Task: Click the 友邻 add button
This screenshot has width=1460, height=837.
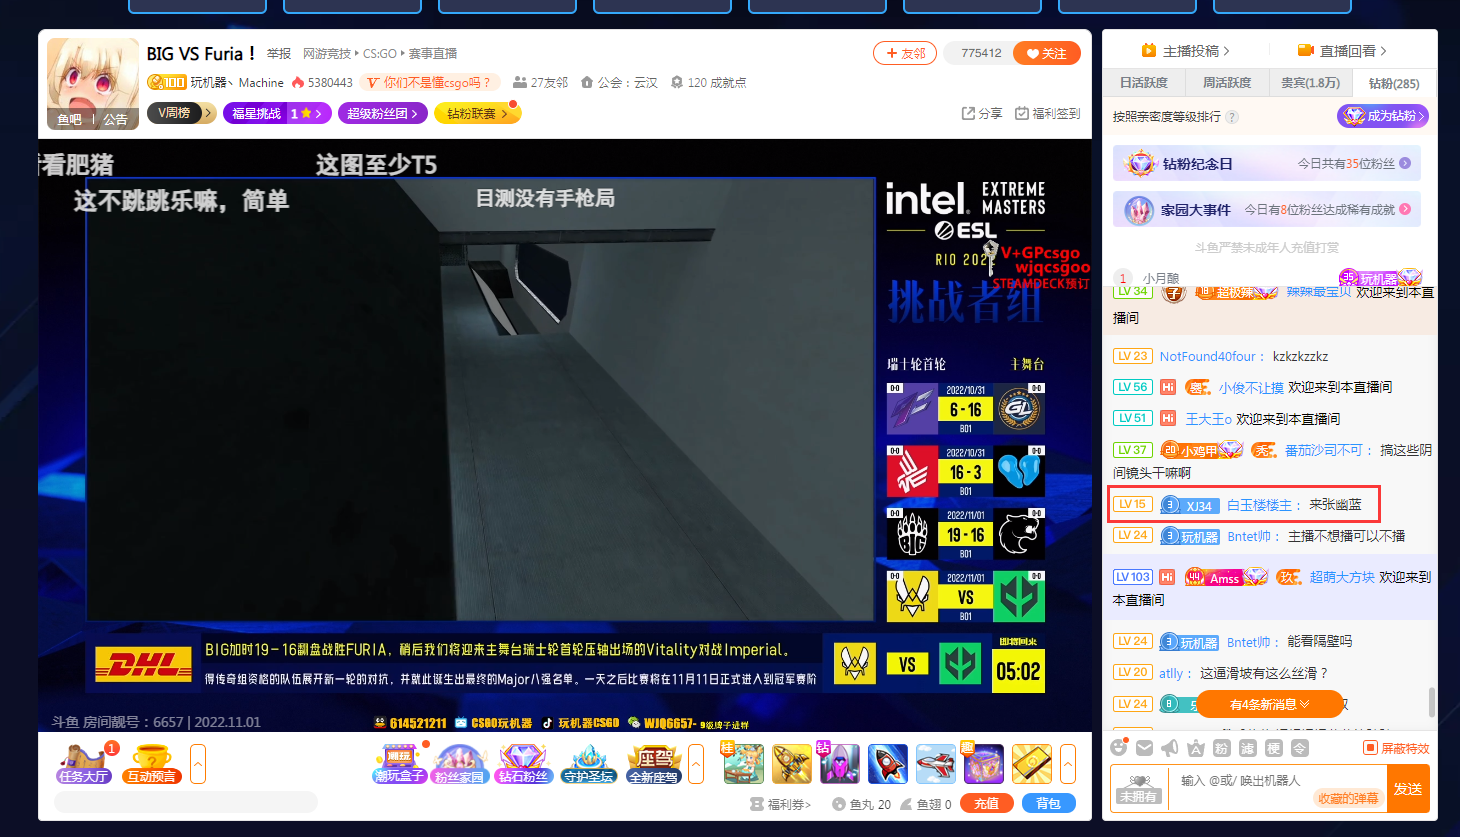Action: tap(905, 53)
